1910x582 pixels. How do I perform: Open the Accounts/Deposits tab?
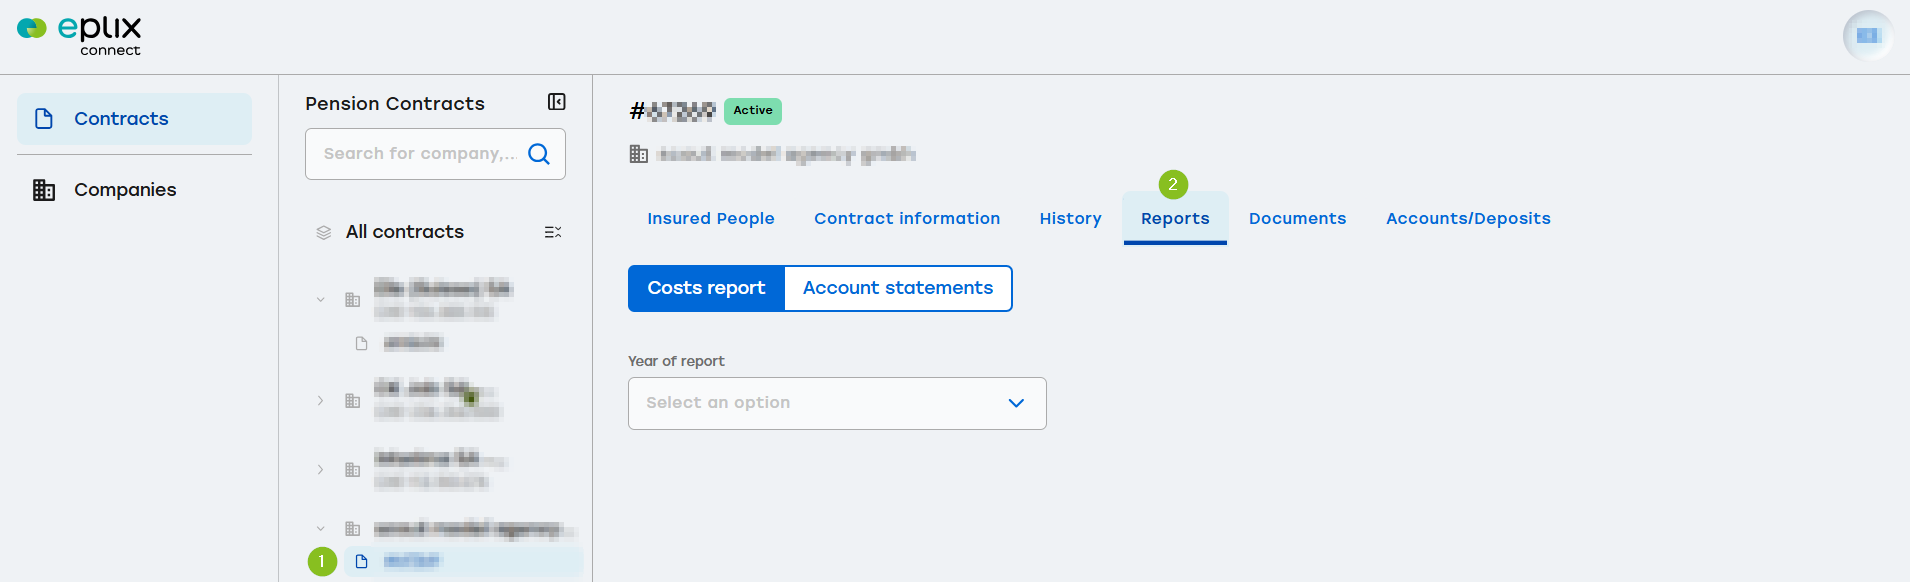(x=1468, y=218)
